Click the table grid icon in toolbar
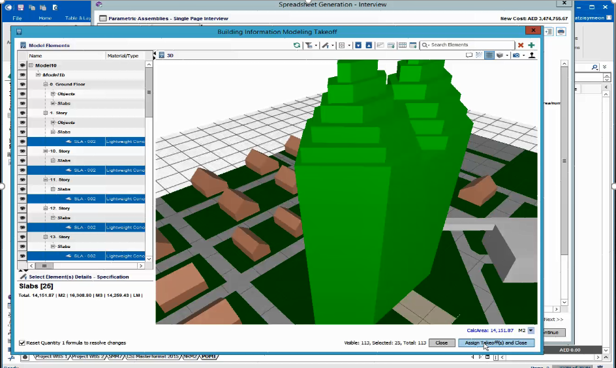The width and height of the screenshot is (616, 368). pos(402,45)
